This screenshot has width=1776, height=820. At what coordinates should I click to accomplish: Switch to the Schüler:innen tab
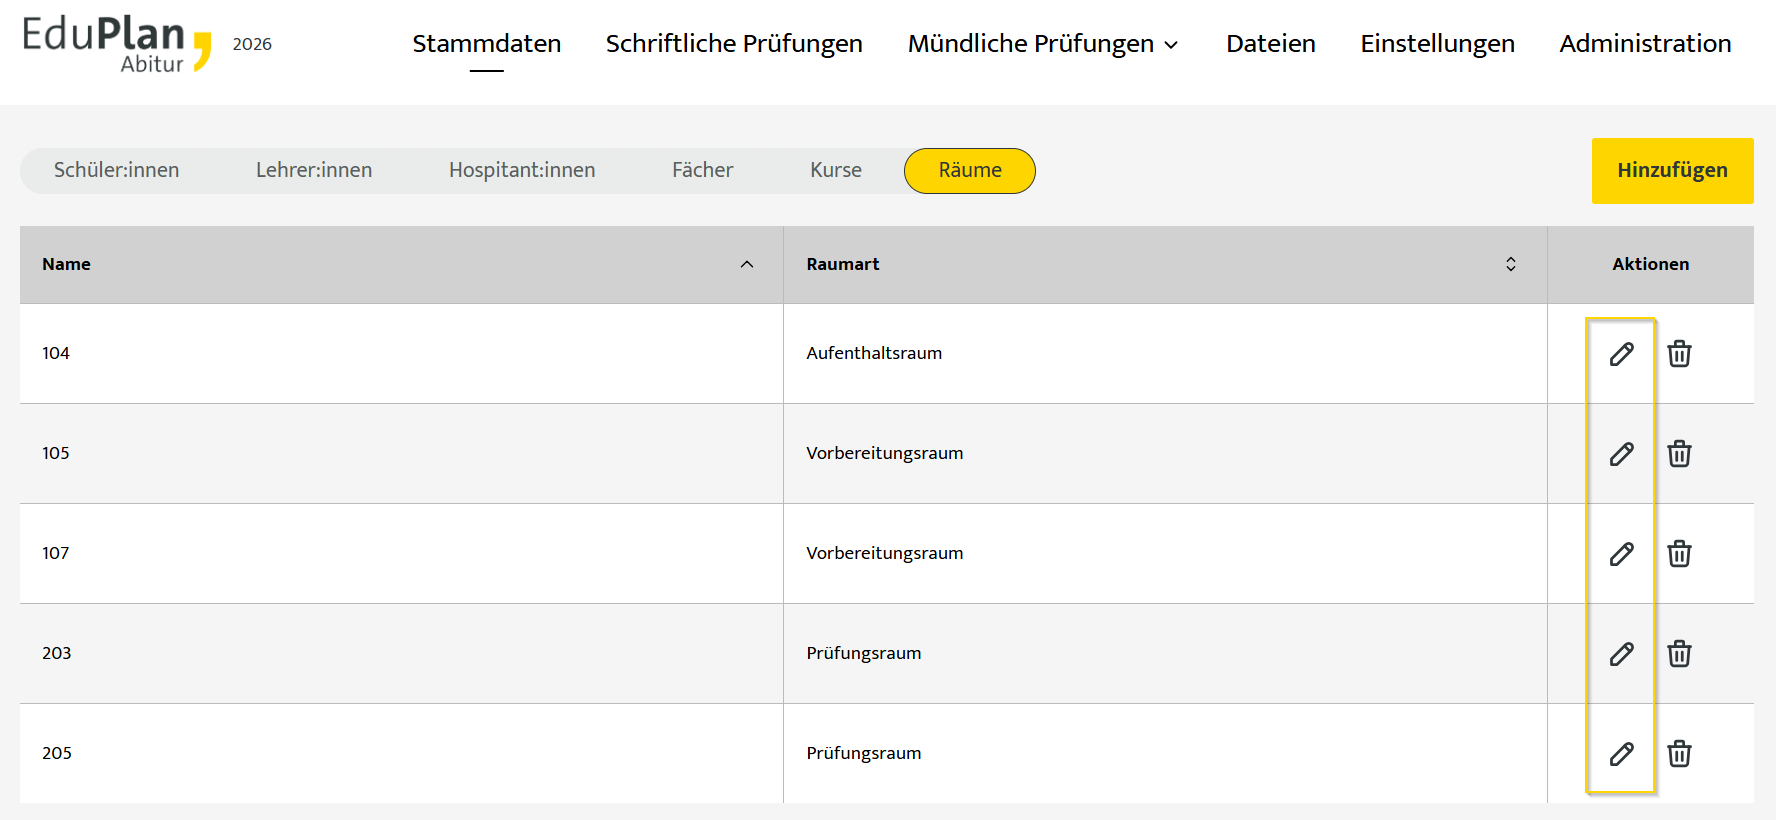117,171
